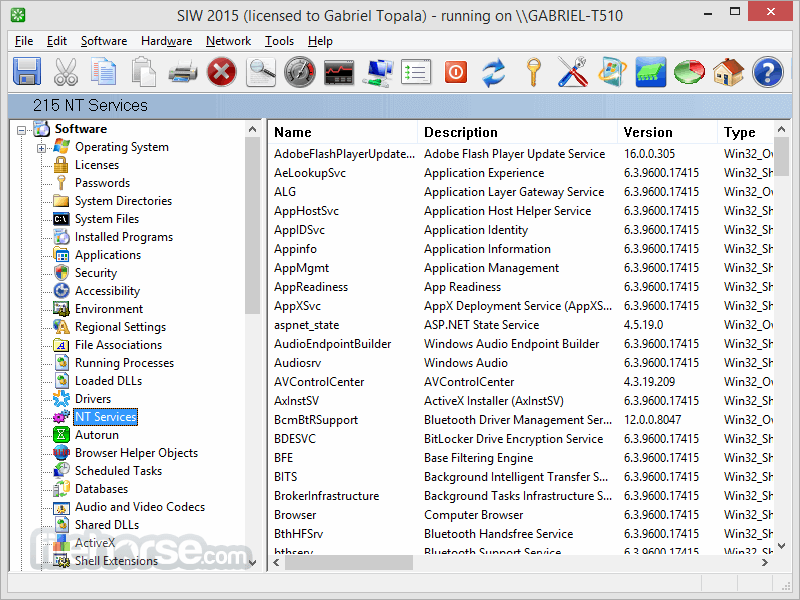This screenshot has height=600, width=800.
Task: Open the Software menu
Action: [x=104, y=41]
